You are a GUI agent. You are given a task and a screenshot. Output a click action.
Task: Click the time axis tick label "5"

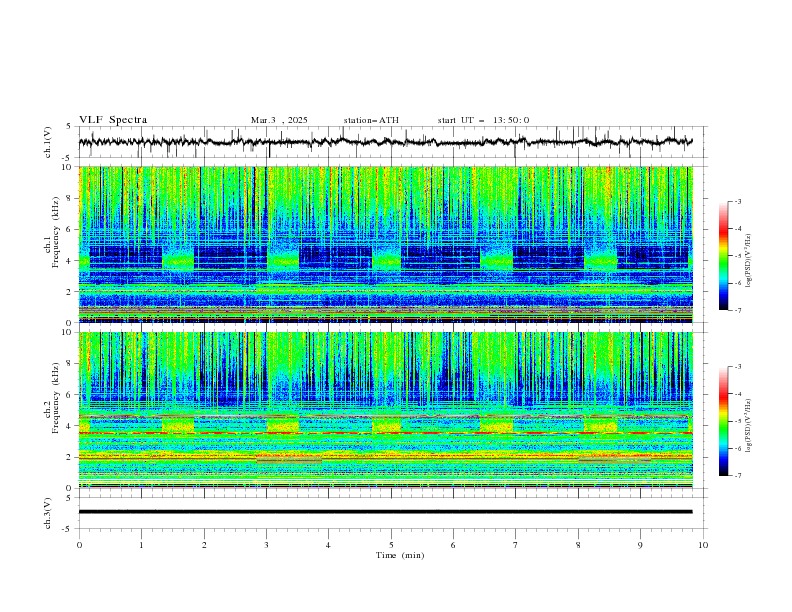(391, 545)
